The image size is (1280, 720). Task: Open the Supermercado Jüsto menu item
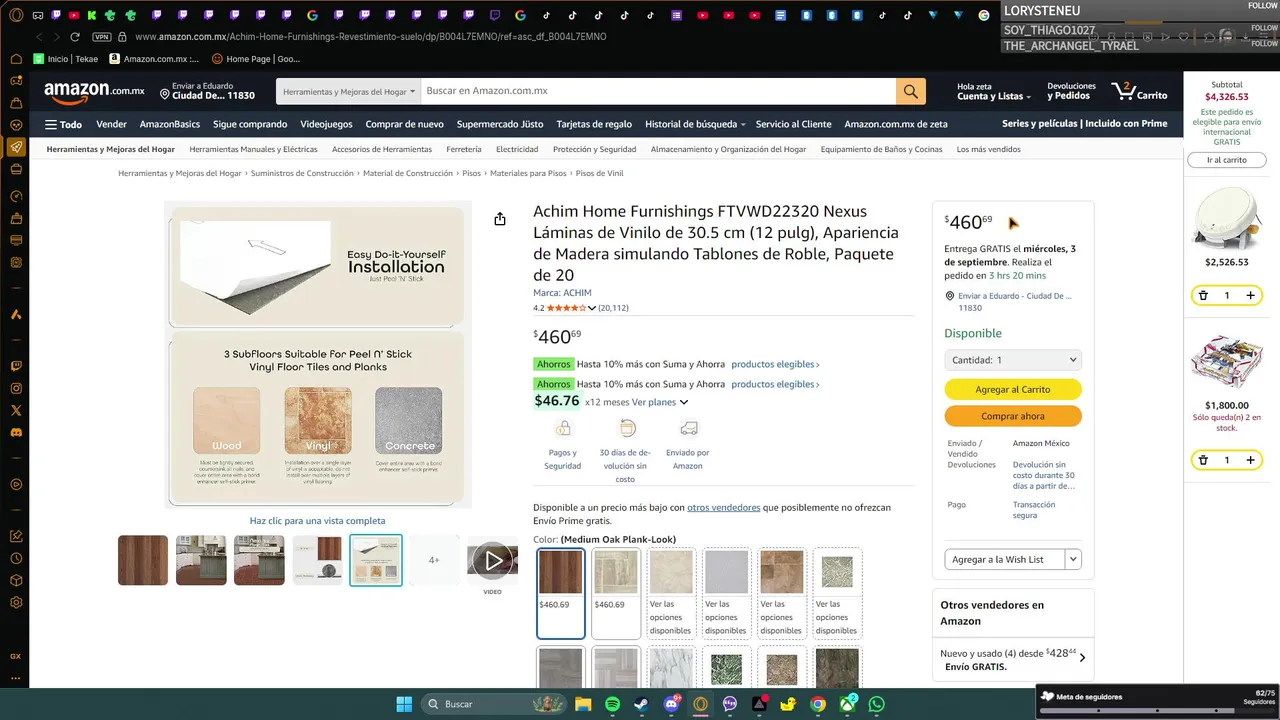click(500, 124)
